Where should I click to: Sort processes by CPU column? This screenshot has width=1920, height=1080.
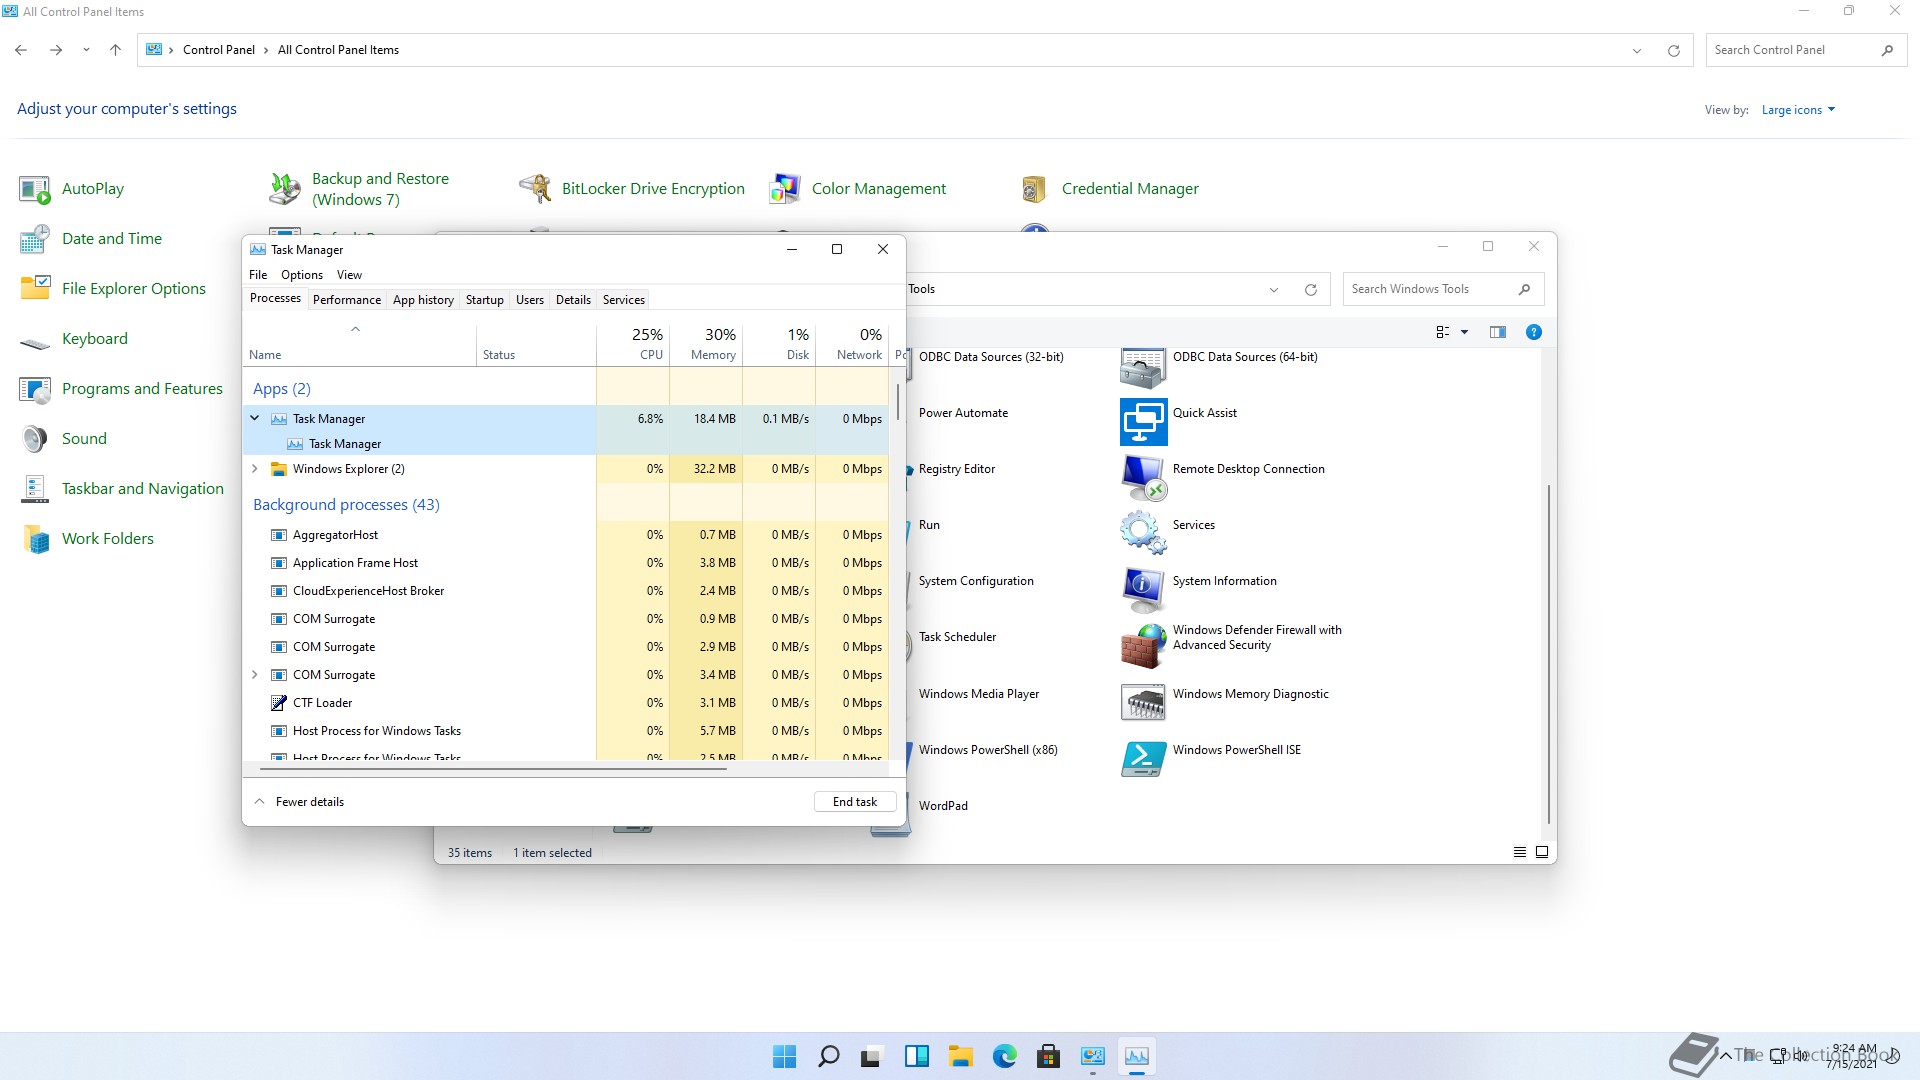click(x=633, y=344)
